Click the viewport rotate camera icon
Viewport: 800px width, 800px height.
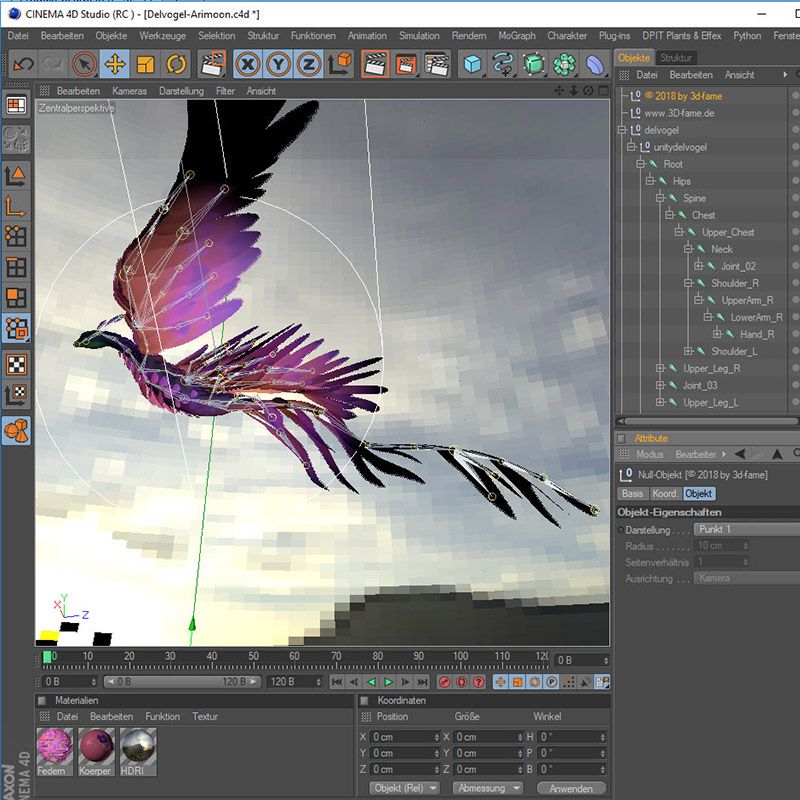pos(588,91)
